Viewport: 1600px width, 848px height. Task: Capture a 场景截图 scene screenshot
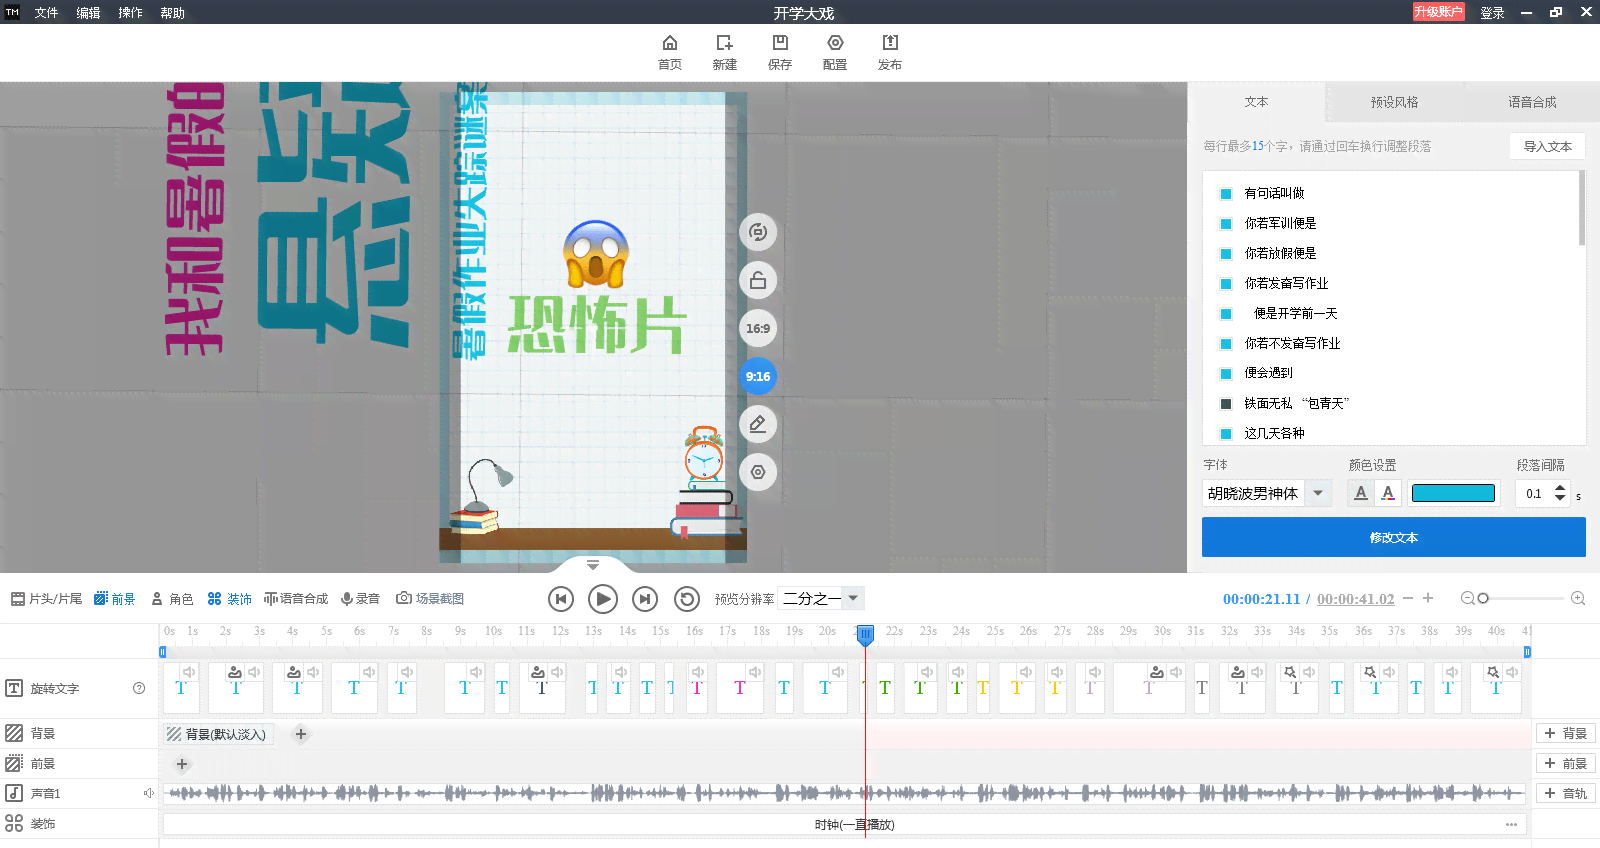point(430,598)
